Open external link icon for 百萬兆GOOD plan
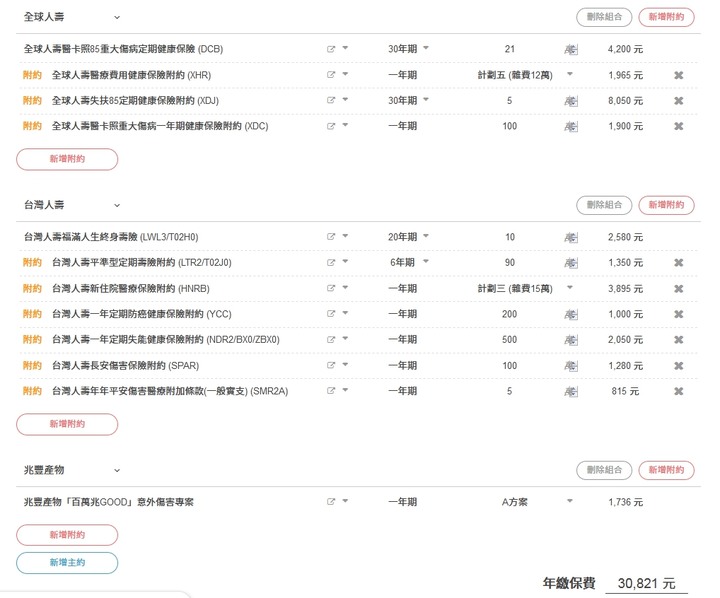Screen dimensions: 720x598 pos(331,502)
